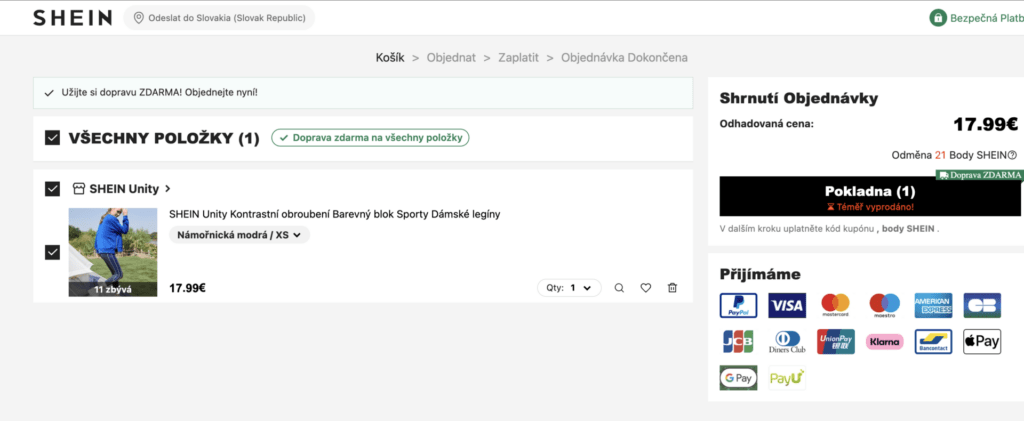
Task: Open the Qty quantity dropdown
Action: (x=569, y=288)
